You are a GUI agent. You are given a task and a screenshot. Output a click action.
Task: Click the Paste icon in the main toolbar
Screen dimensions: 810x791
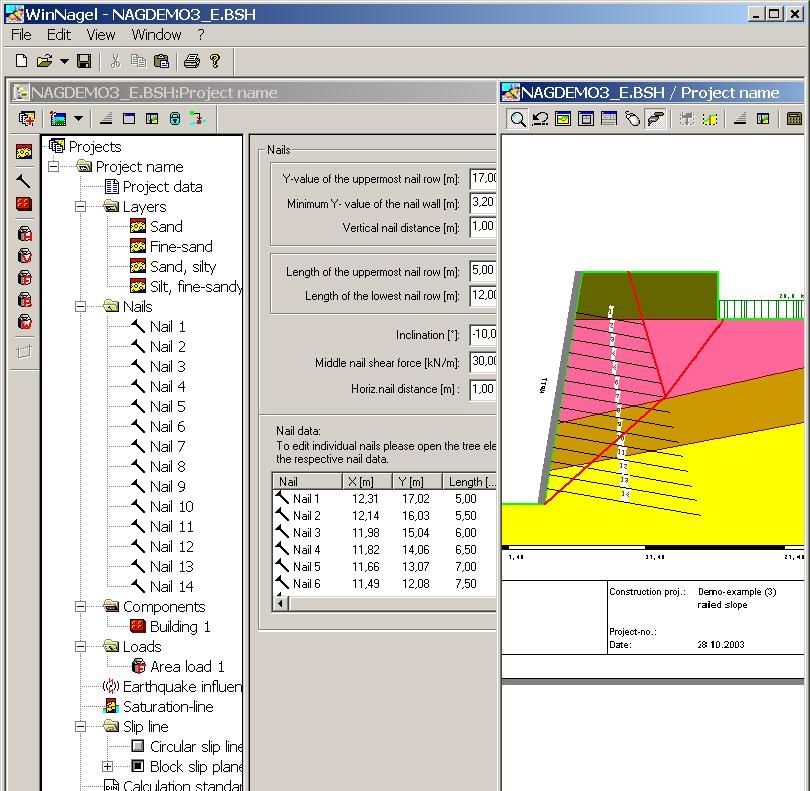(161, 61)
